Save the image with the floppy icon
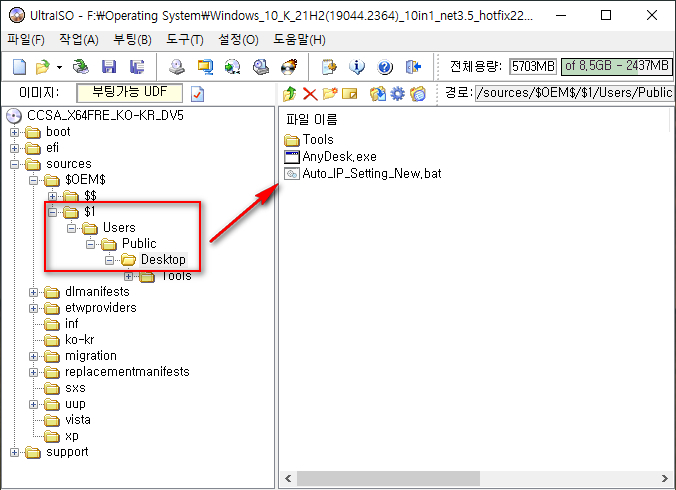Image resolution: width=676 pixels, height=490 pixels. 109,67
